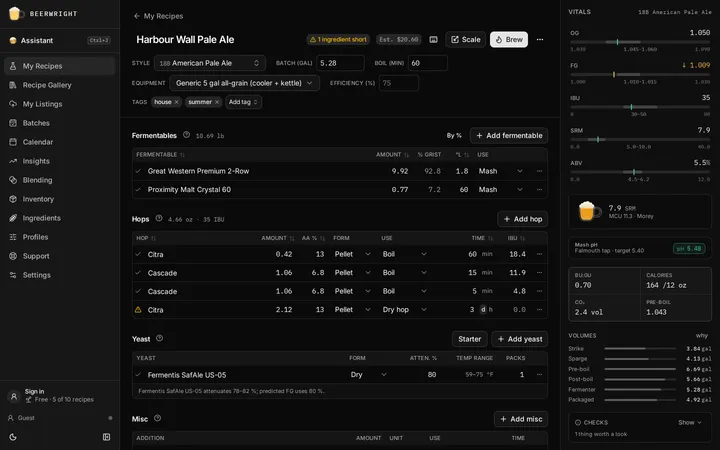
Task: Click Add fermentable button
Action: coord(509,135)
